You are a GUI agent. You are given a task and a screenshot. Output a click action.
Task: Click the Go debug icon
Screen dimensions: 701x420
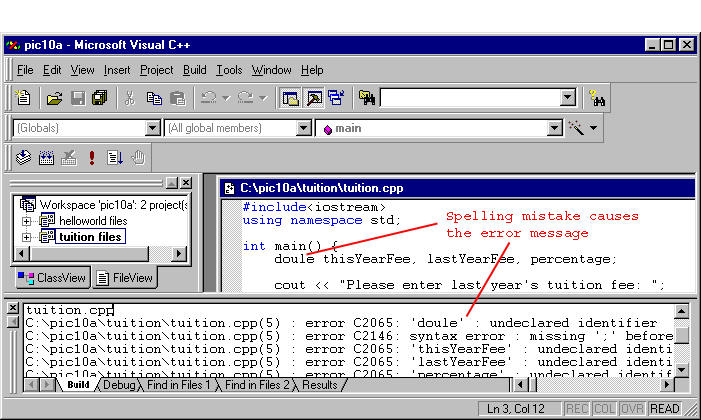[x=115, y=157]
